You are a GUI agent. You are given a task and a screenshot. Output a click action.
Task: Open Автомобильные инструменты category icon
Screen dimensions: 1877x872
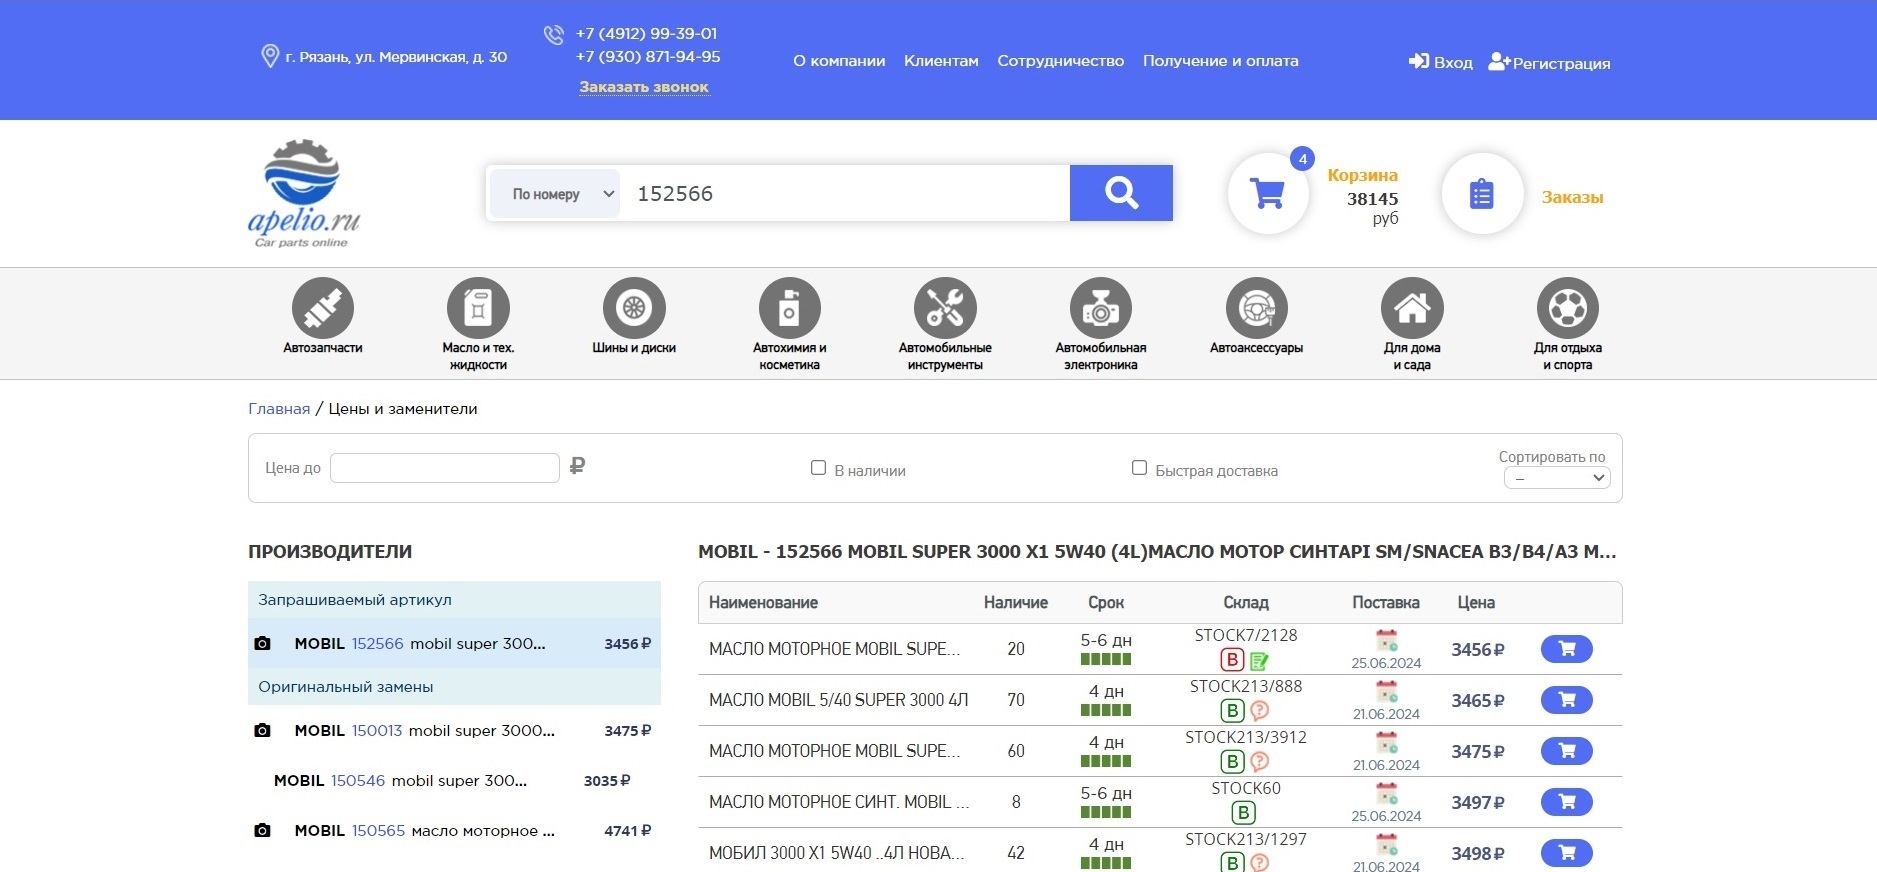[945, 308]
